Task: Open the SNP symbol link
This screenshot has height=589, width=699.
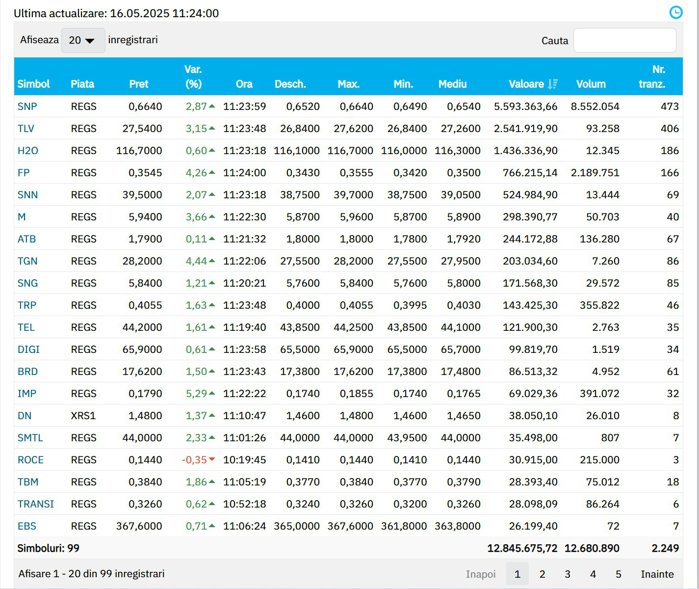Action: 27,106
